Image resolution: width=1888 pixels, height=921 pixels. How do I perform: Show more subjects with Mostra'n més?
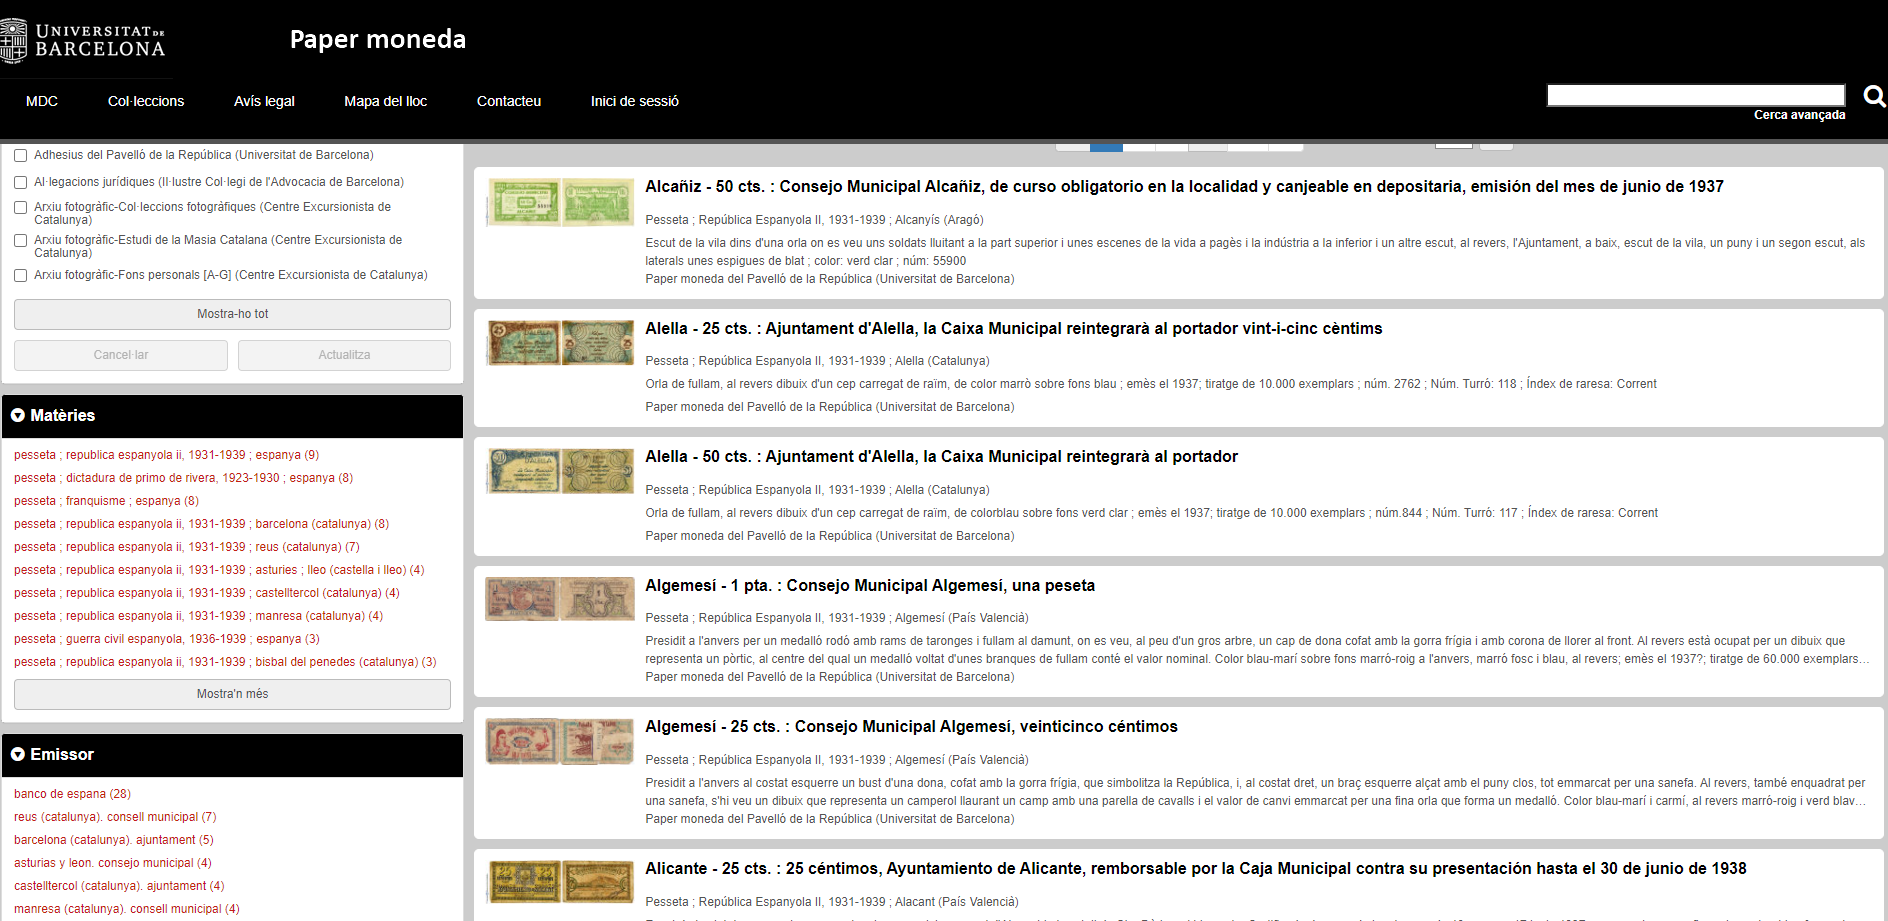tap(232, 694)
